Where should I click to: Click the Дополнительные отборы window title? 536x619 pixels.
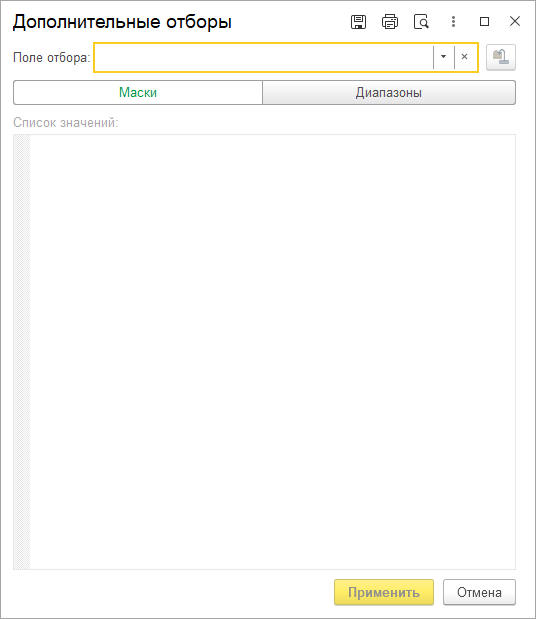click(122, 22)
